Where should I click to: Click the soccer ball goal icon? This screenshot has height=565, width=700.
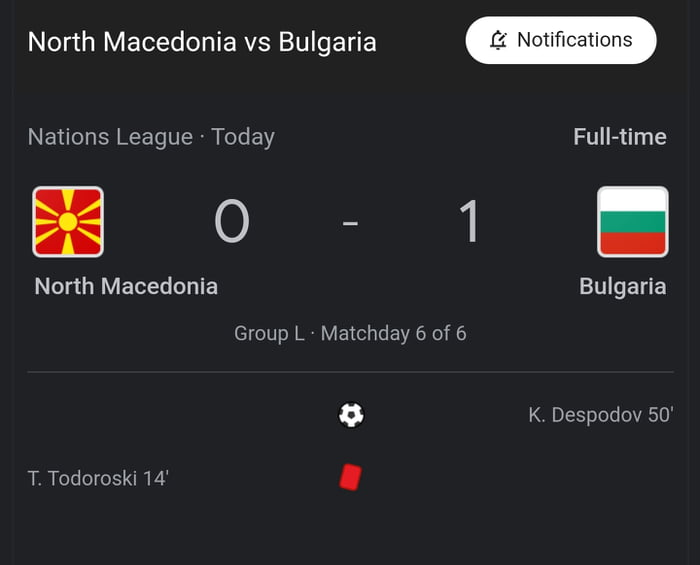click(x=351, y=414)
